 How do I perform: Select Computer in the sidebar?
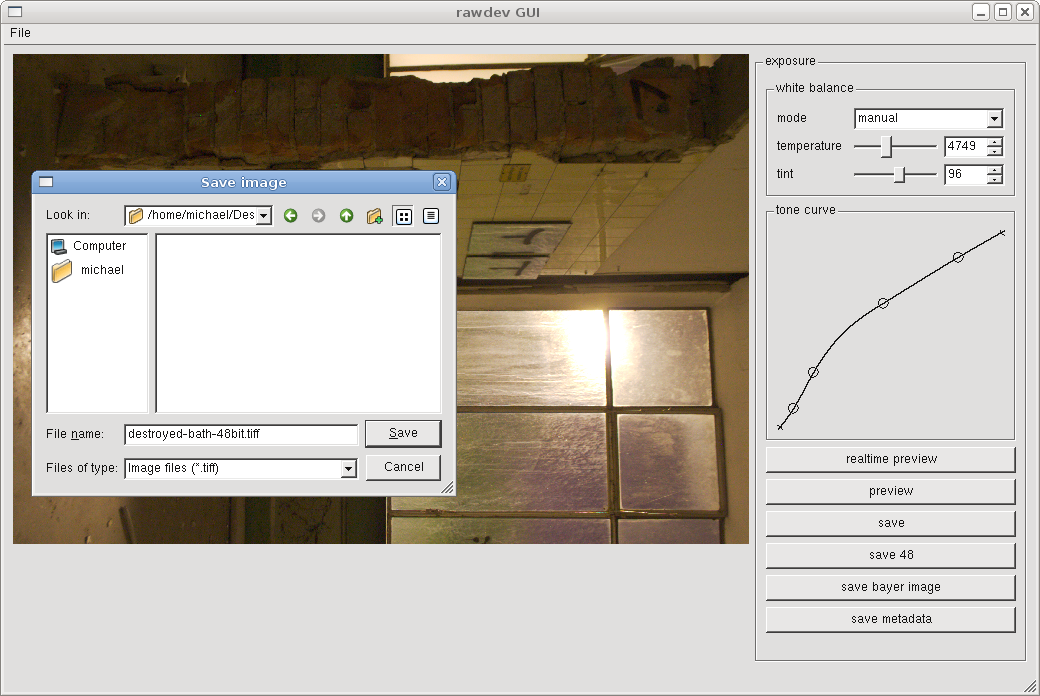98,246
